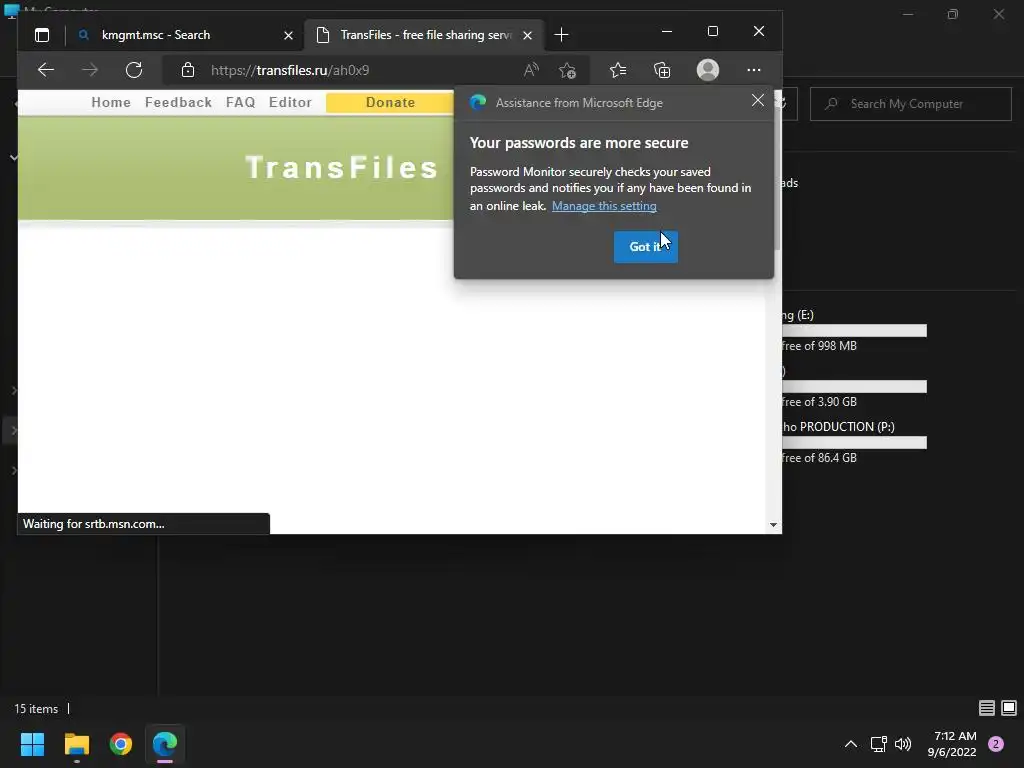Open Manage this setting link
This screenshot has width=1024, height=768.
pyautogui.click(x=604, y=206)
